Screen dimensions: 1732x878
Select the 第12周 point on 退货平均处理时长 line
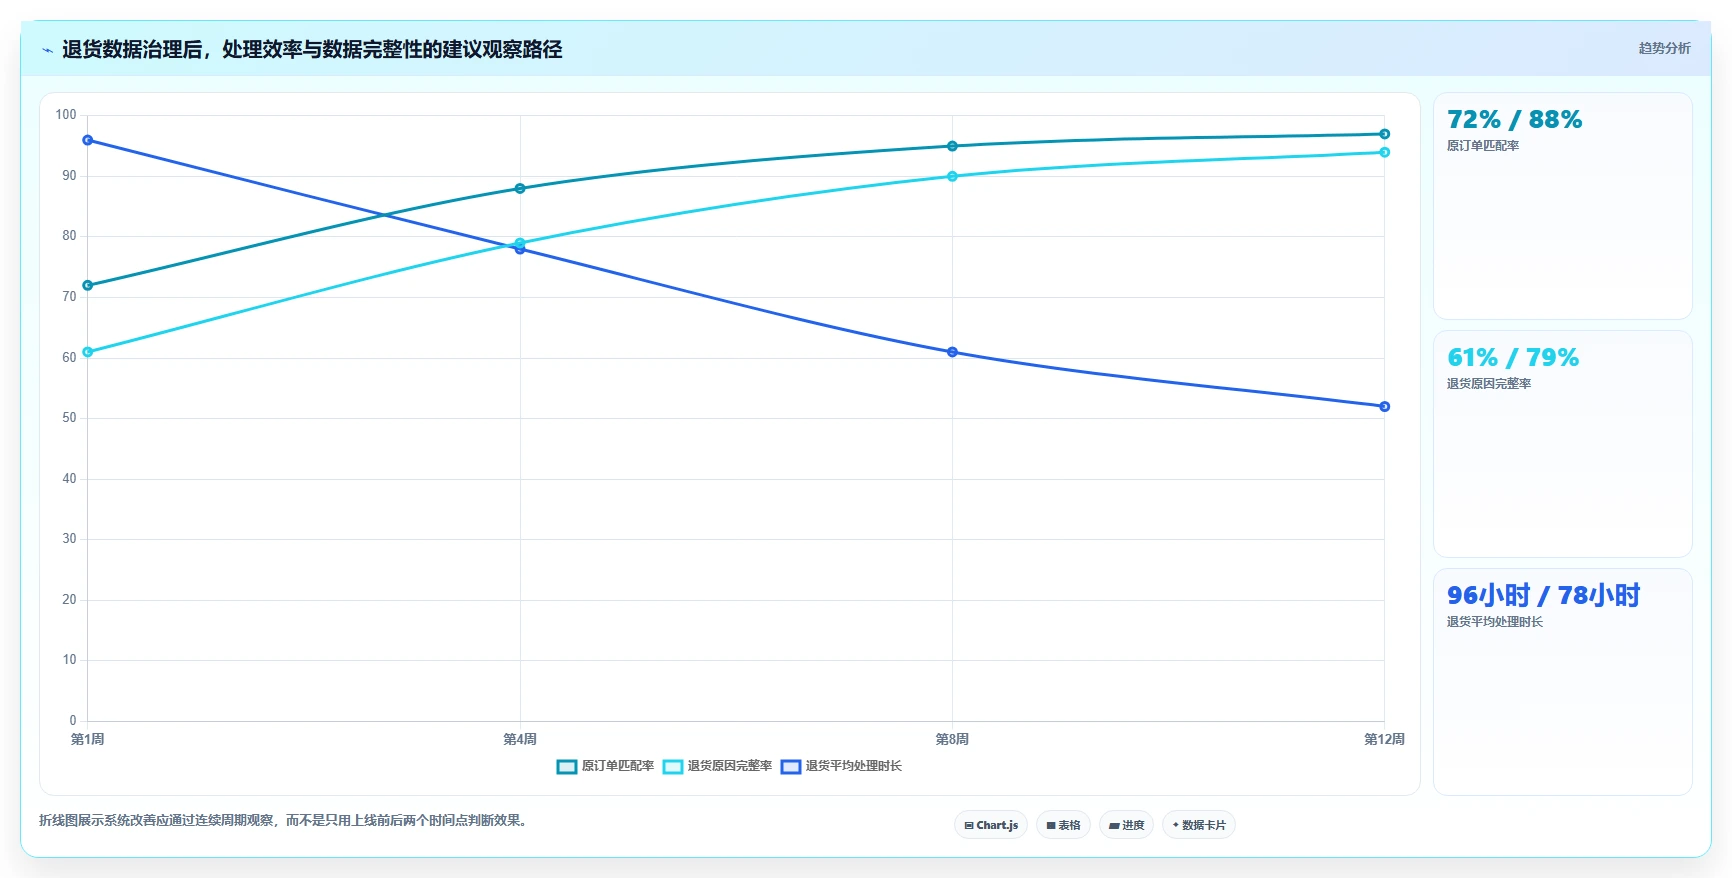[x=1385, y=406]
